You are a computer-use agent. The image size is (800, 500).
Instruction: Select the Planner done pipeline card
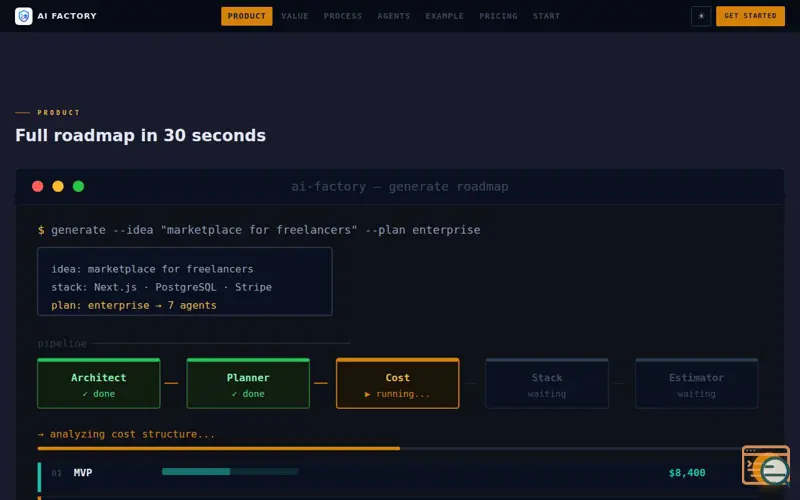[248, 383]
